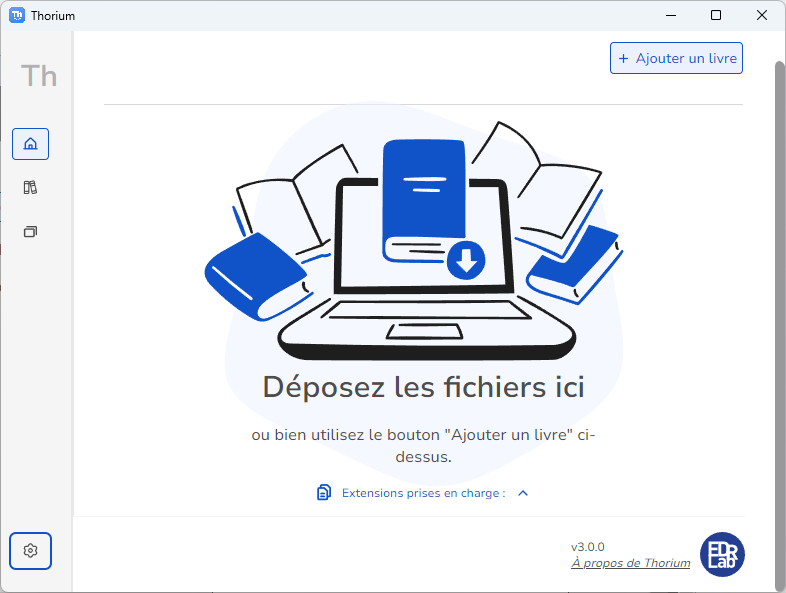Image resolution: width=786 pixels, height=593 pixels.
Task: Click the EDRLab round logo
Action: (x=722, y=554)
